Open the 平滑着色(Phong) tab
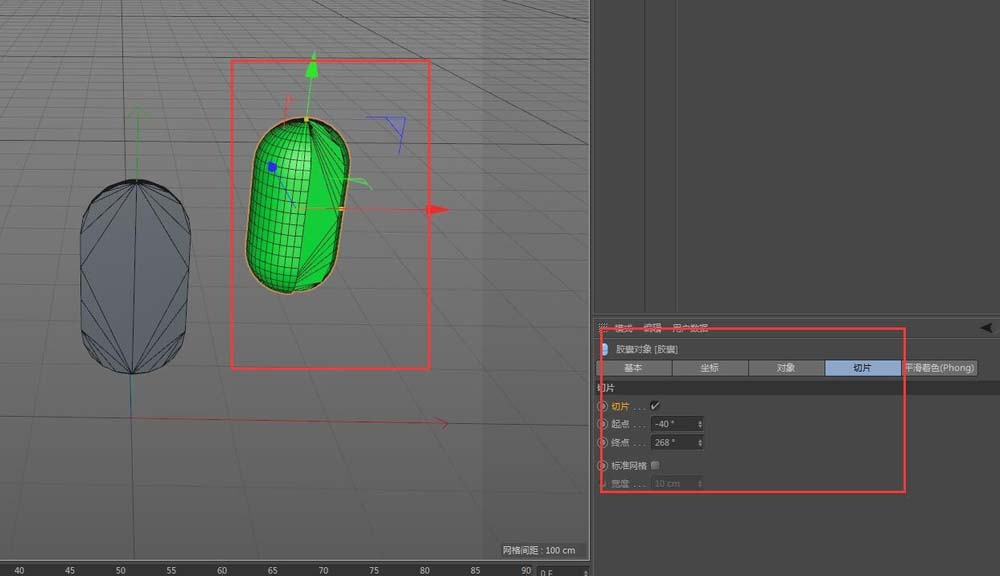The image size is (1000, 576). [938, 368]
